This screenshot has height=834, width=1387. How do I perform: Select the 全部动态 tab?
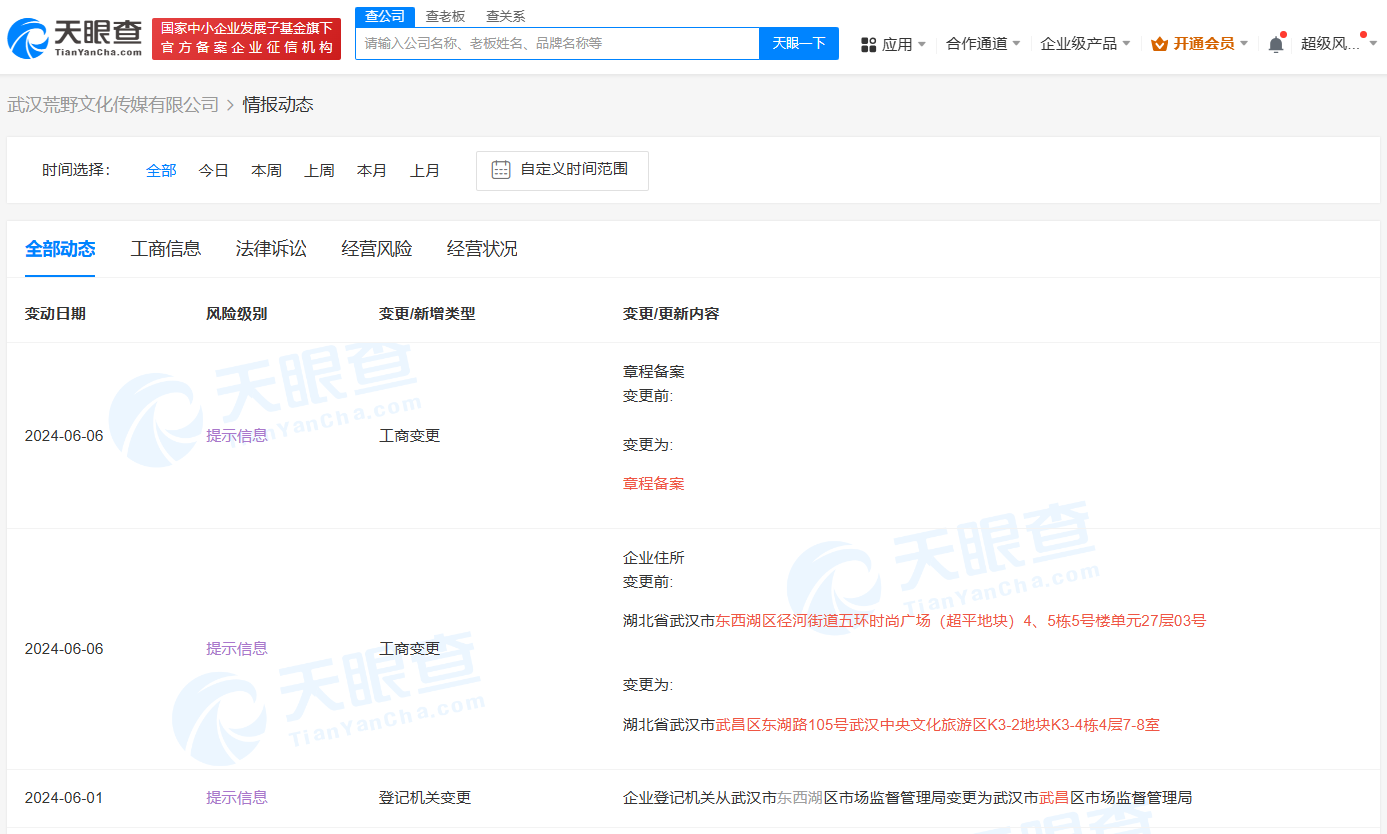coord(60,249)
